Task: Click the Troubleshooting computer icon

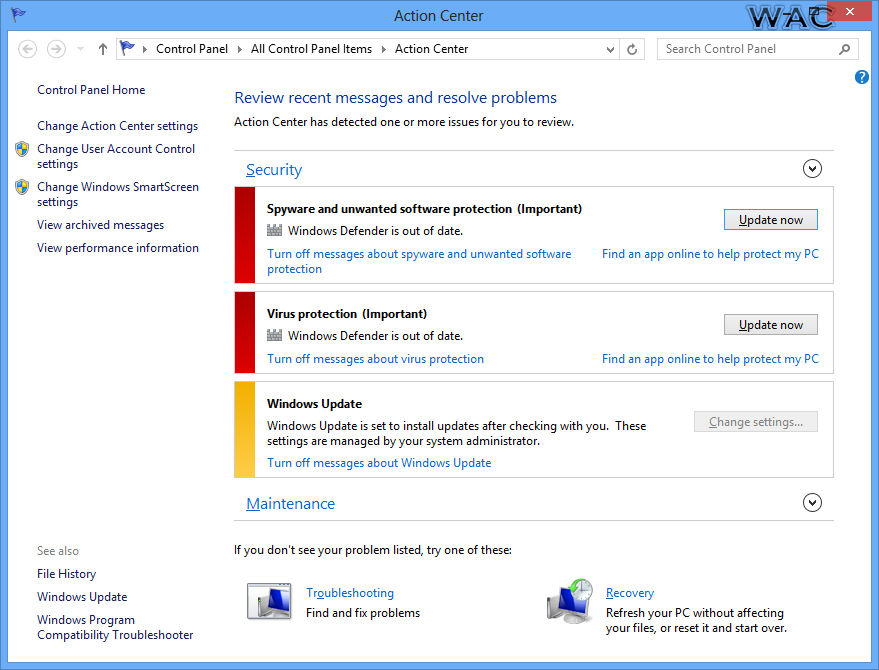Action: pyautogui.click(x=270, y=600)
